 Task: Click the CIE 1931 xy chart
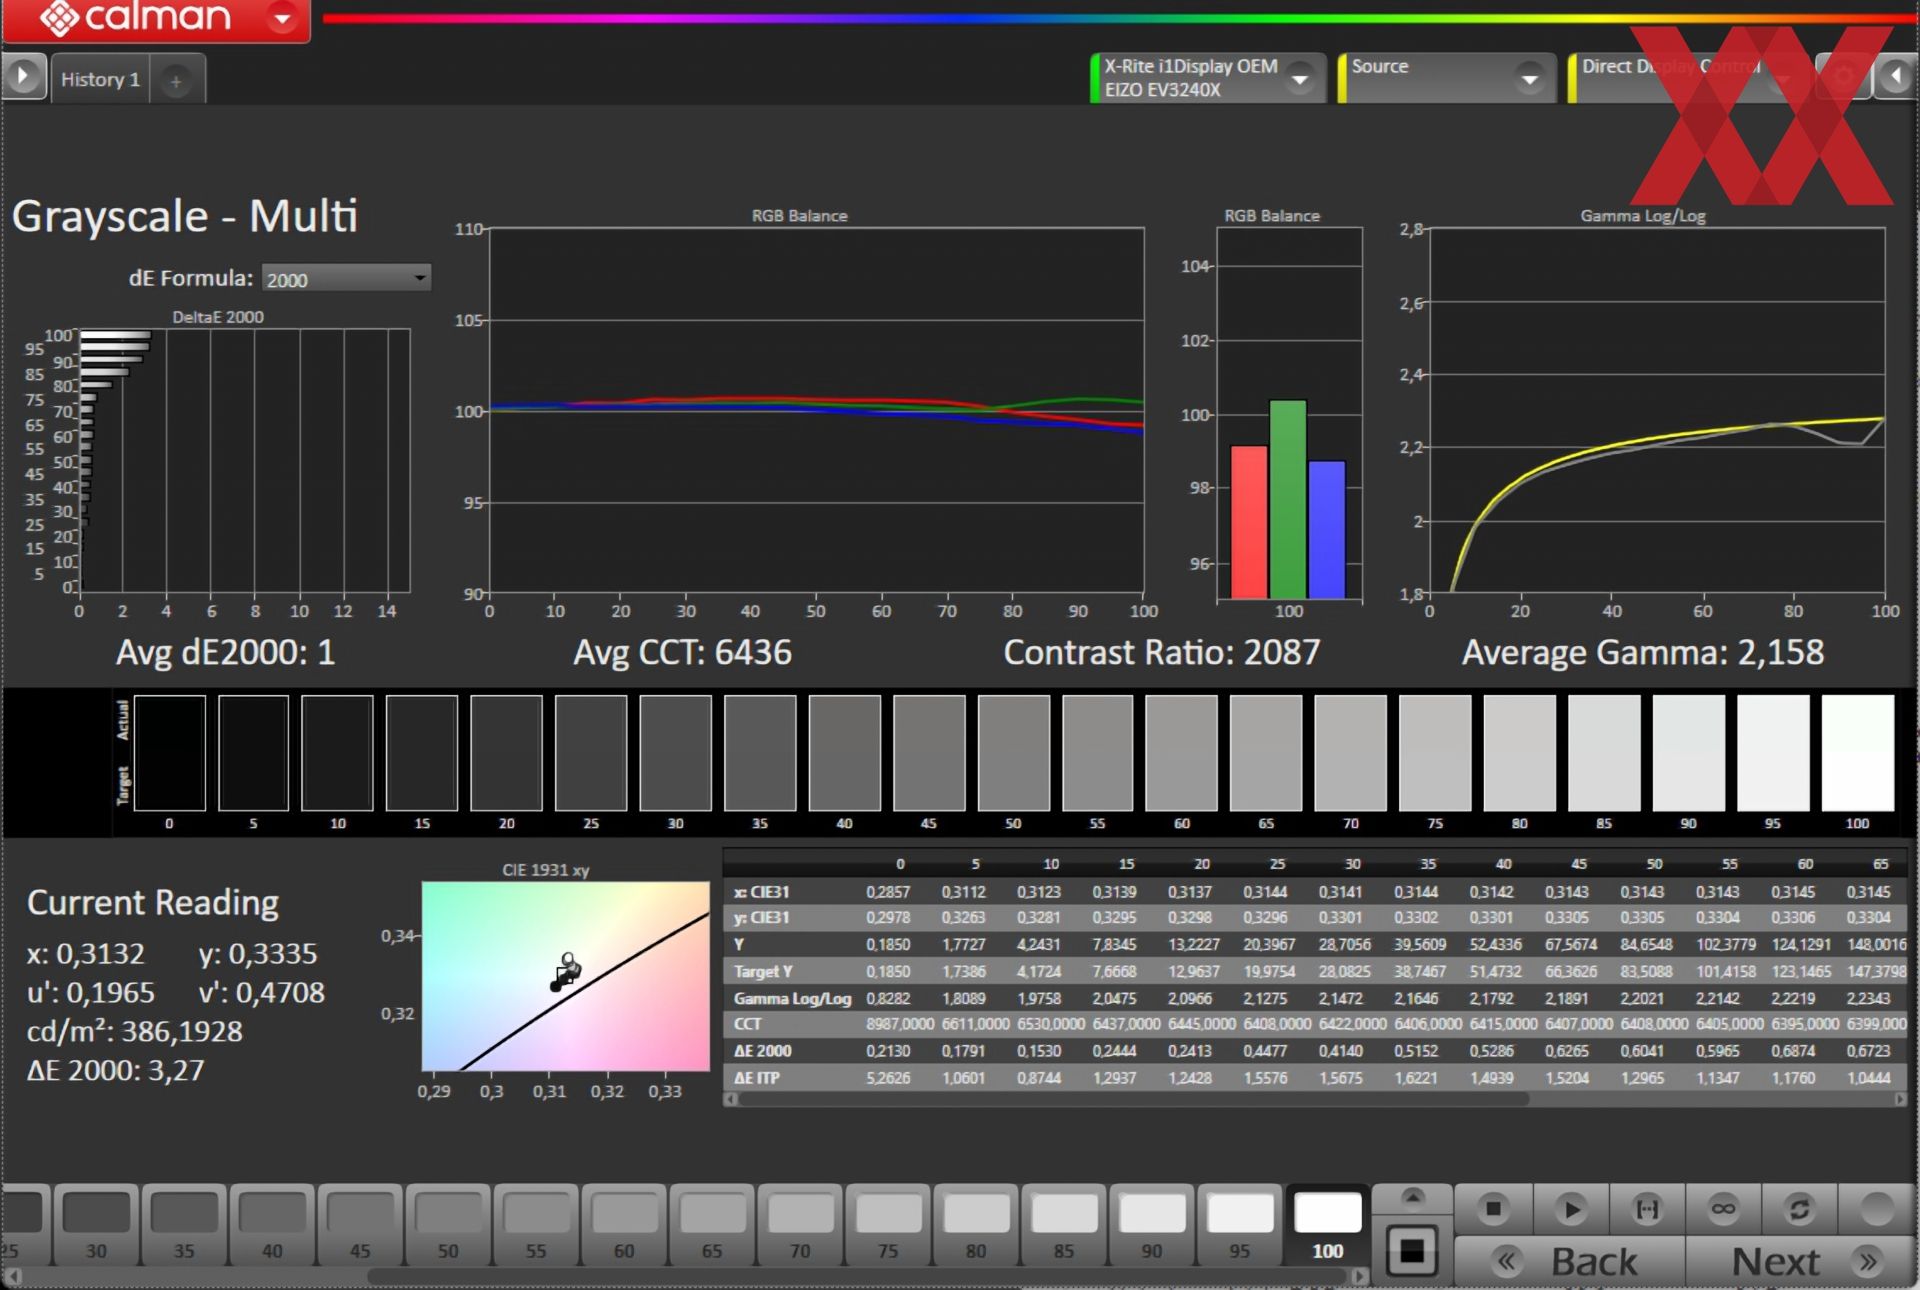click(565, 976)
